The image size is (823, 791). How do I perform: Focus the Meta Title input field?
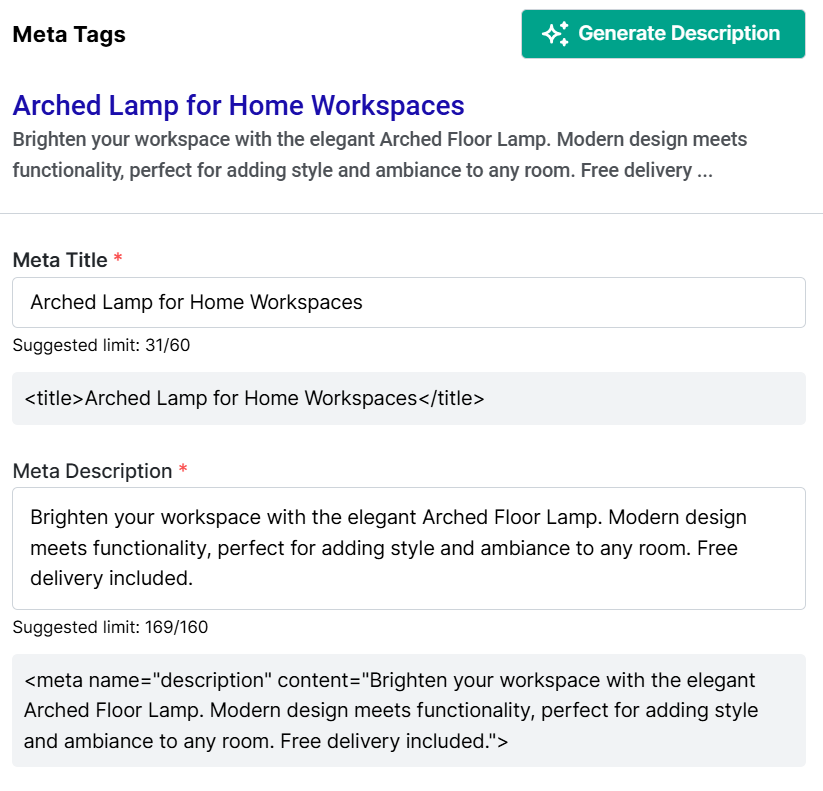(x=409, y=302)
